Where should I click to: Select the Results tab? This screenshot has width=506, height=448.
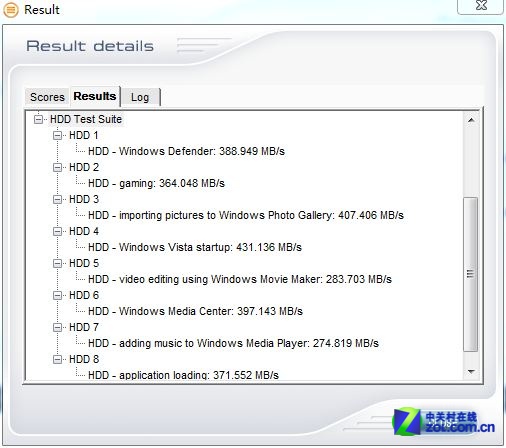[x=95, y=96]
